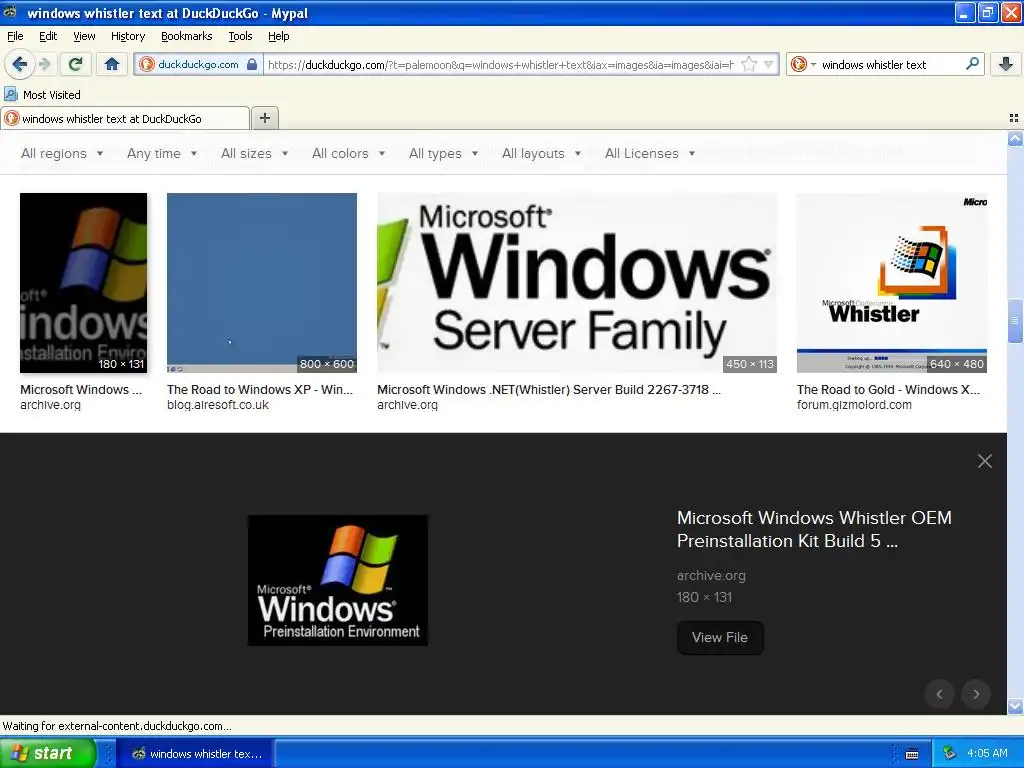This screenshot has height=768, width=1024.
Task: Expand the All Licenses filter
Action: (650, 153)
